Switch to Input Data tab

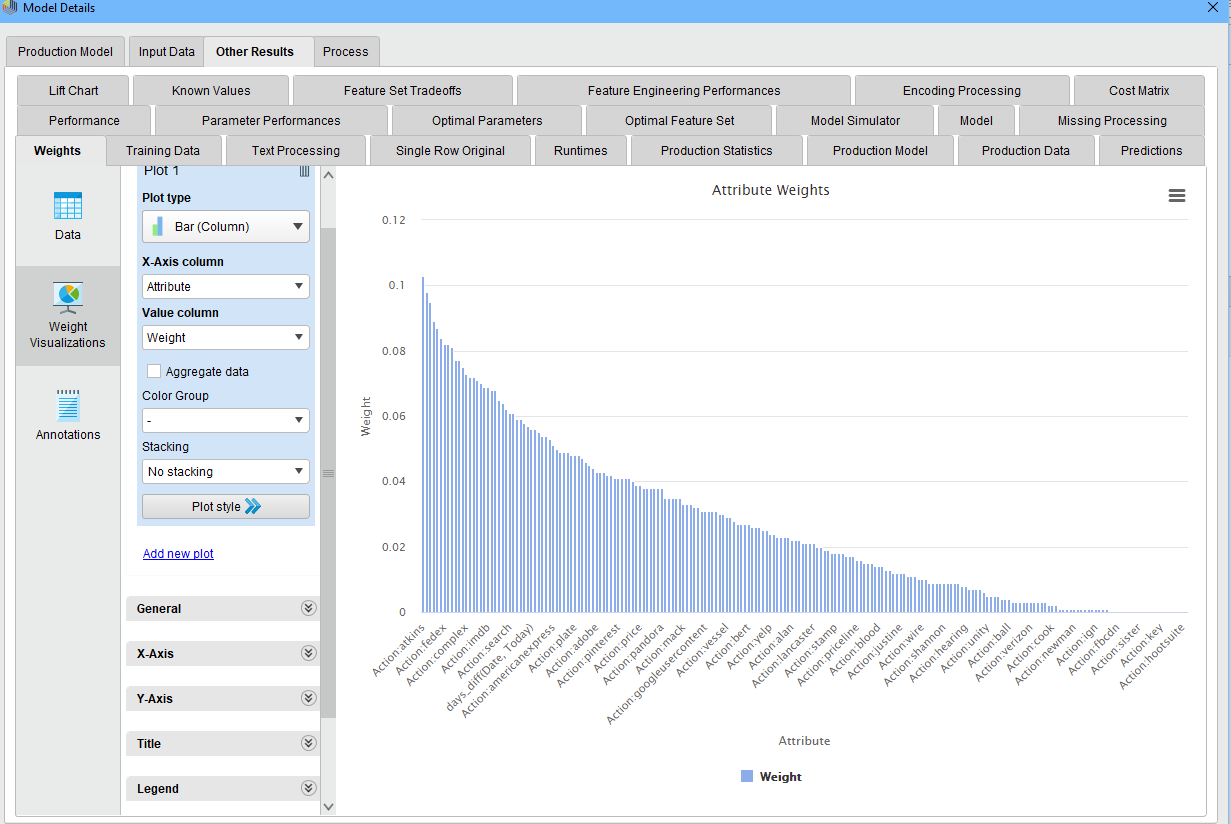(x=167, y=52)
